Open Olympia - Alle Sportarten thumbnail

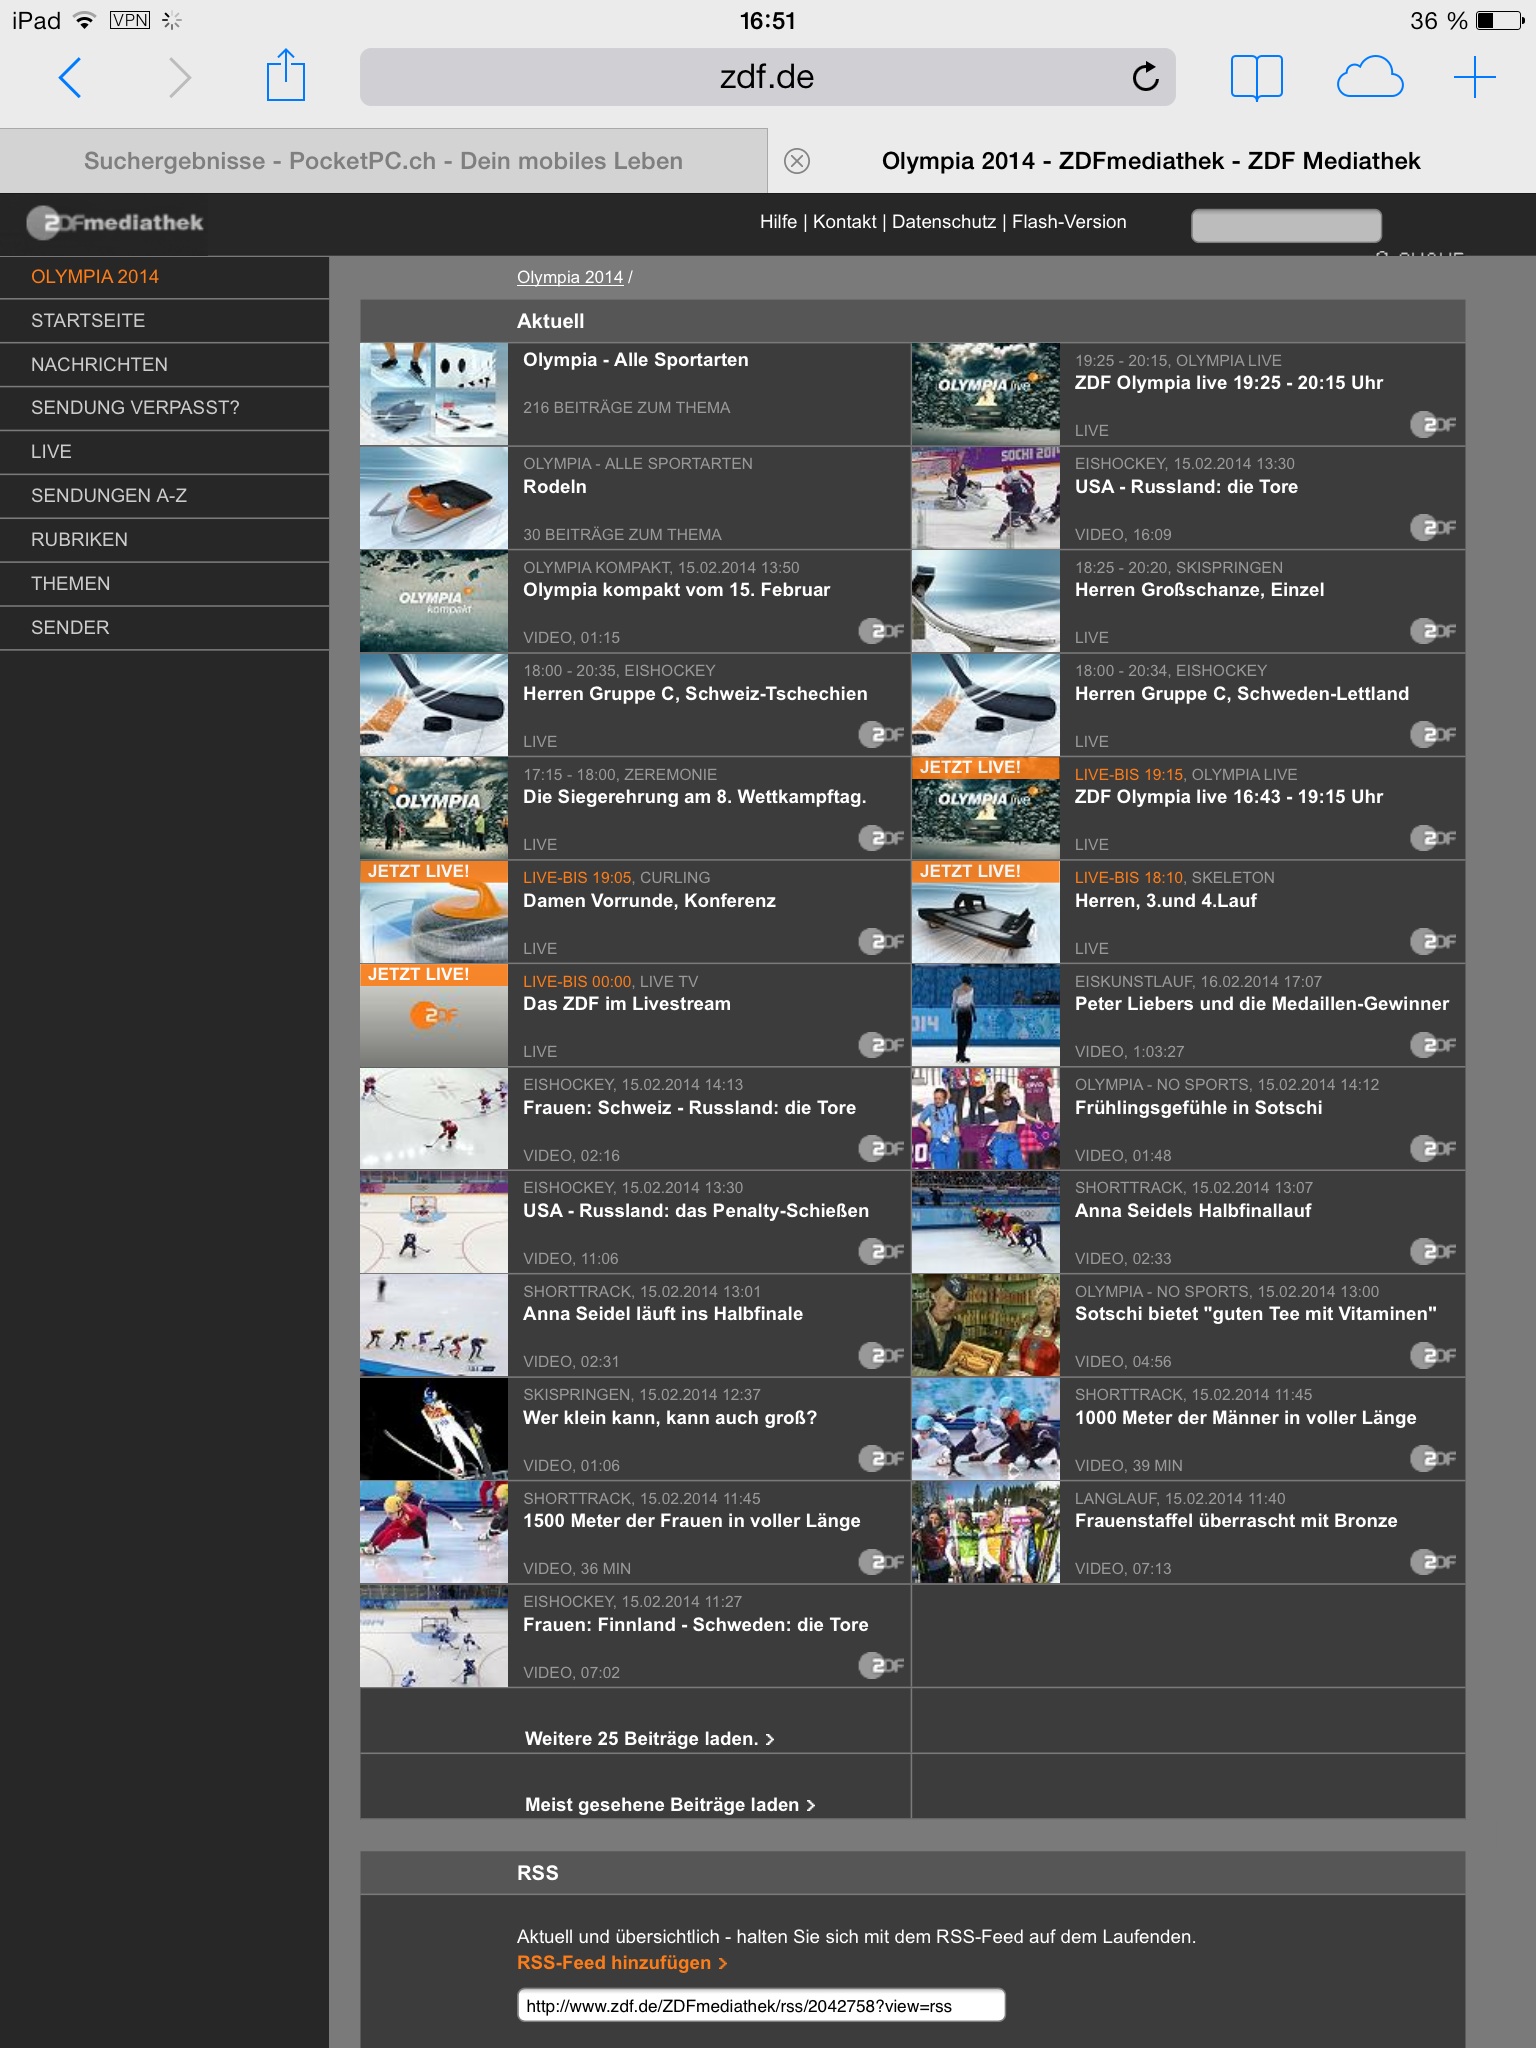(x=434, y=394)
